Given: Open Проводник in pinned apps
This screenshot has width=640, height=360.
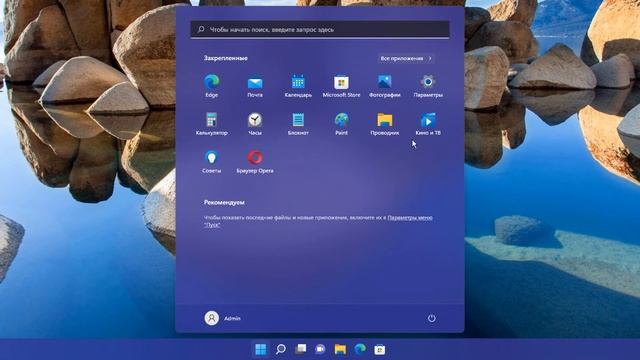Looking at the screenshot, I should pos(385,124).
